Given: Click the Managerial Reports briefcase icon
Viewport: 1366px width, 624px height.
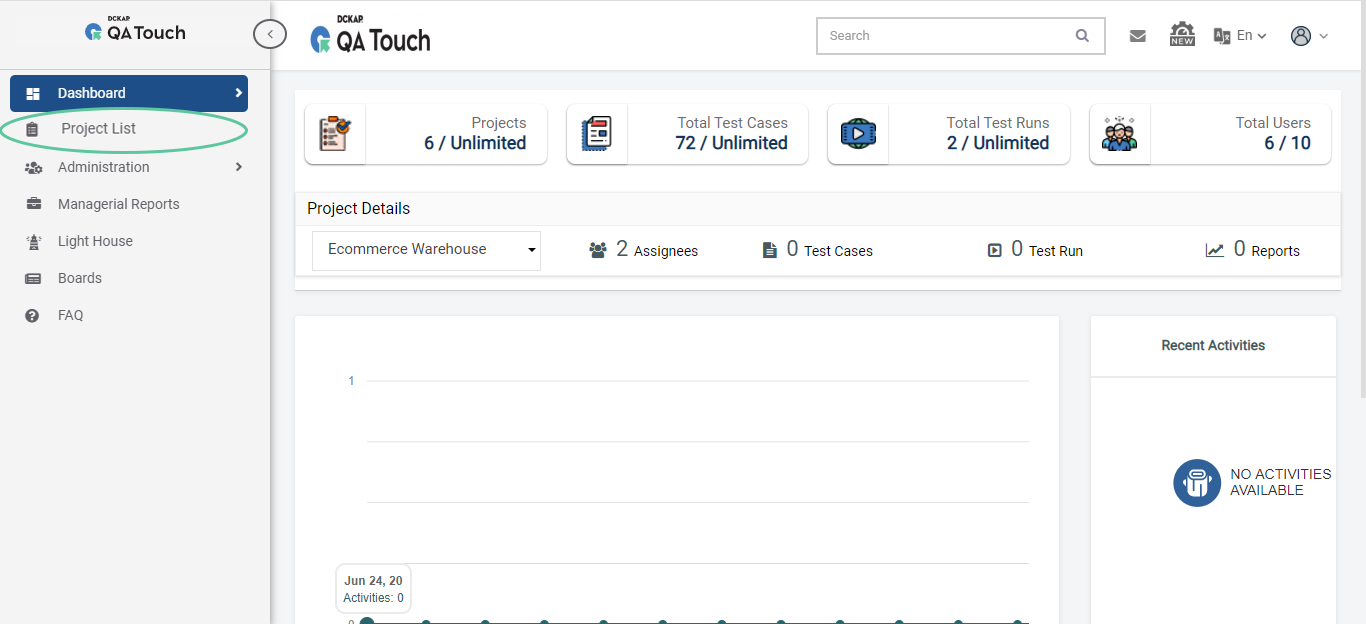Looking at the screenshot, I should (x=33, y=204).
